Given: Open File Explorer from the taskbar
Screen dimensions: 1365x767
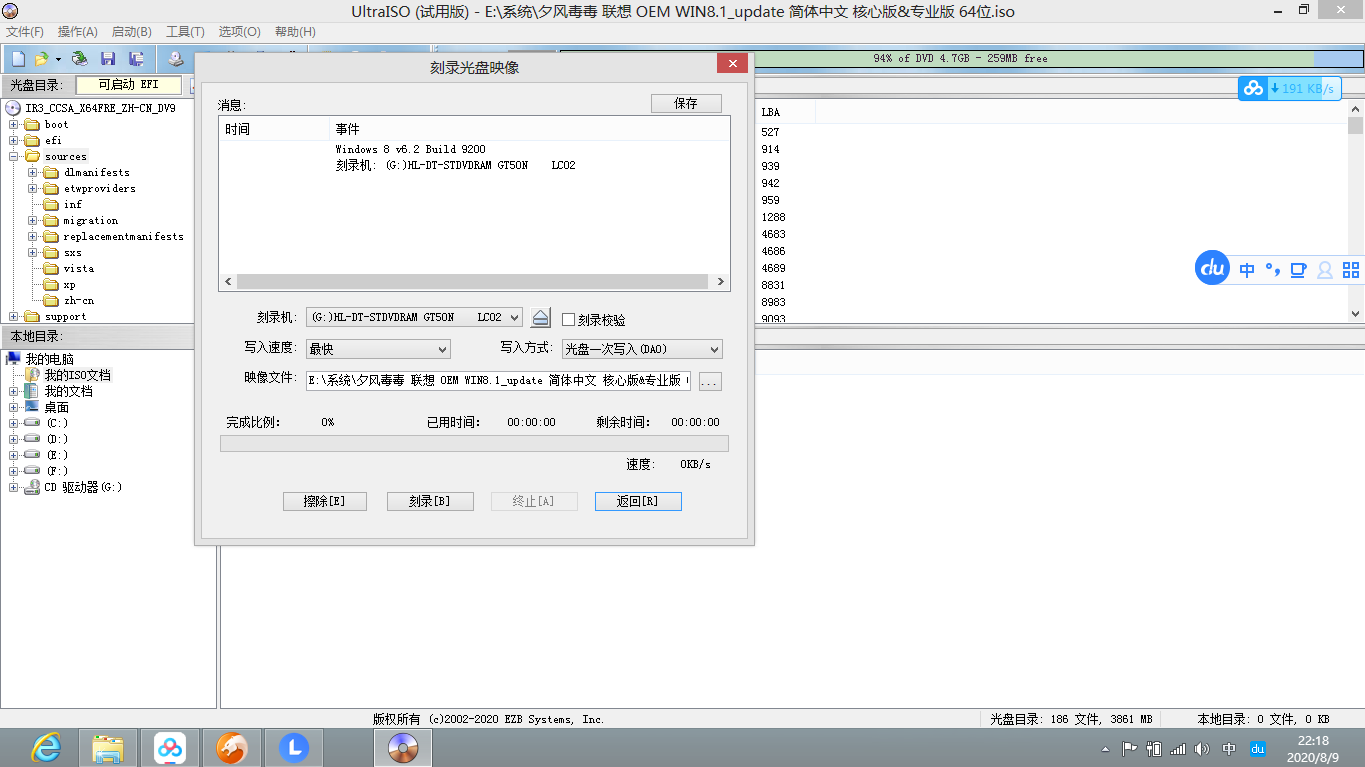Looking at the screenshot, I should point(108,747).
